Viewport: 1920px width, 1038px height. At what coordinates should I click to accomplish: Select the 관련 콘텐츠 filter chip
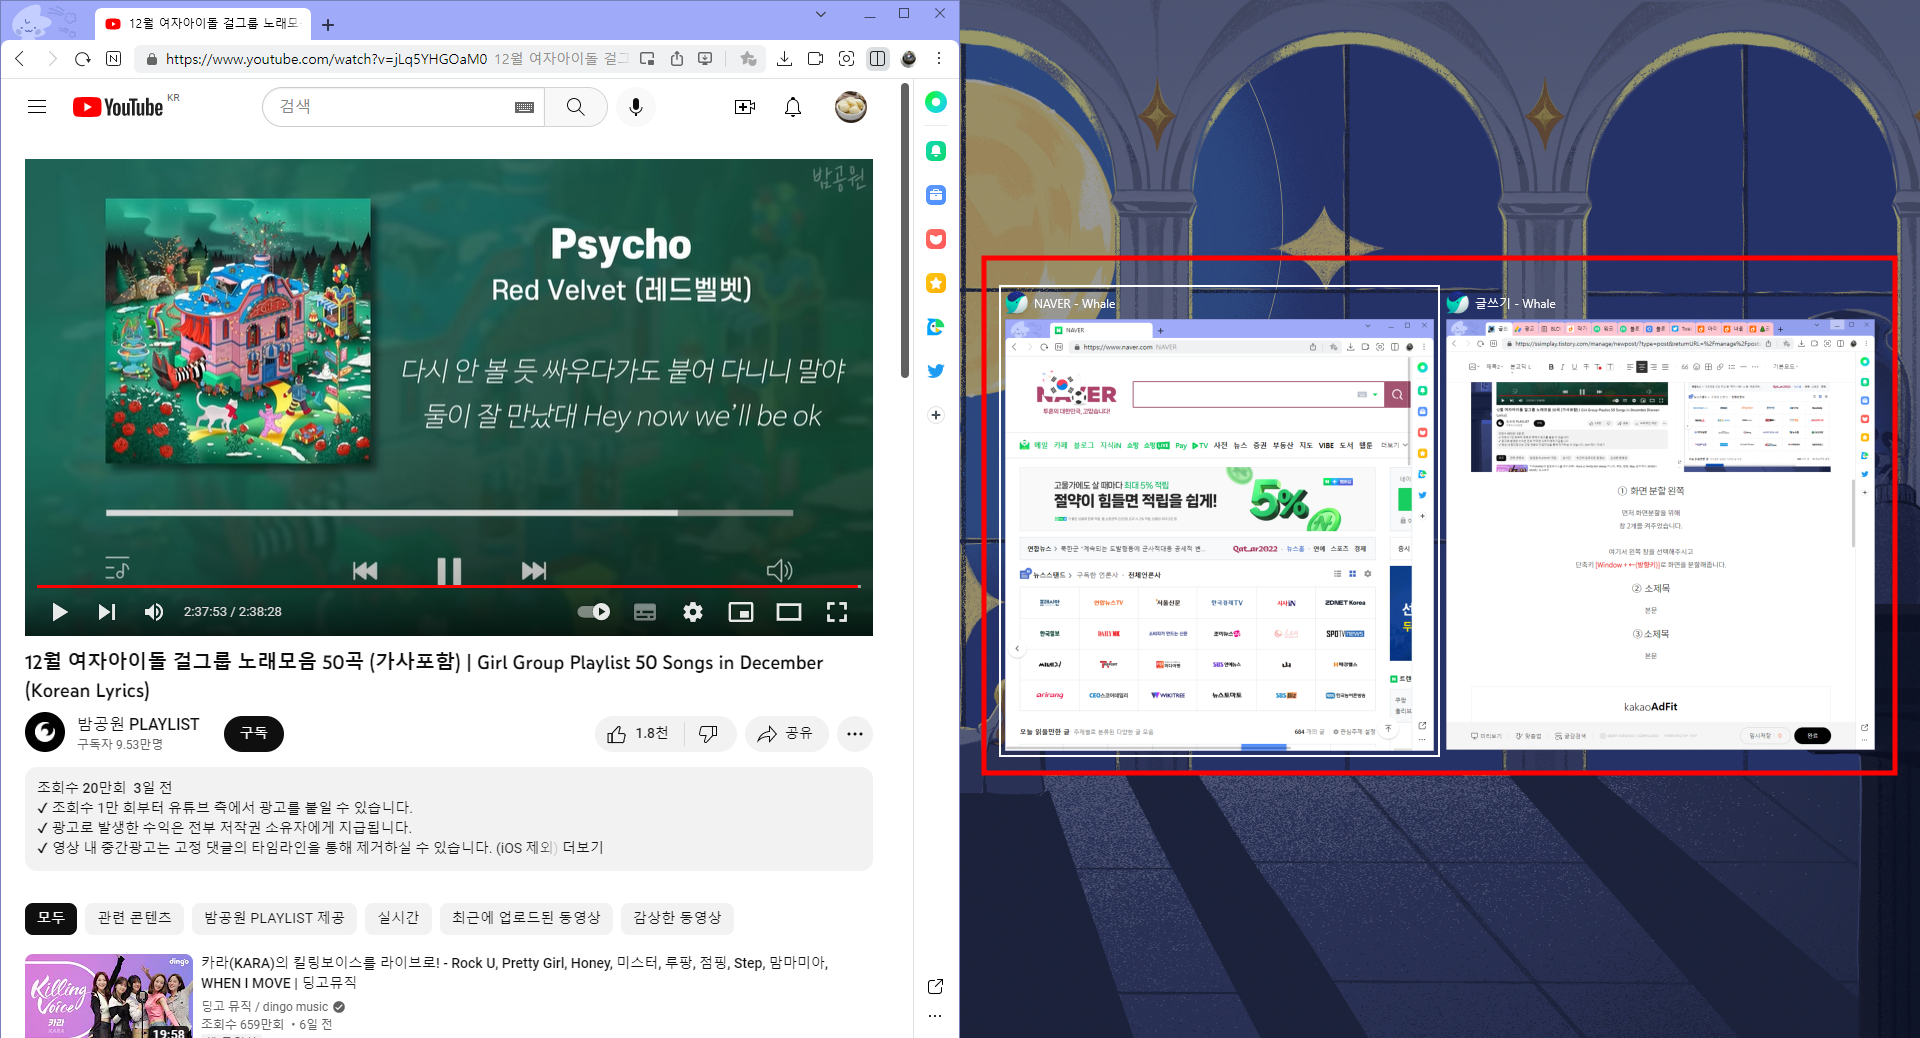coord(135,918)
